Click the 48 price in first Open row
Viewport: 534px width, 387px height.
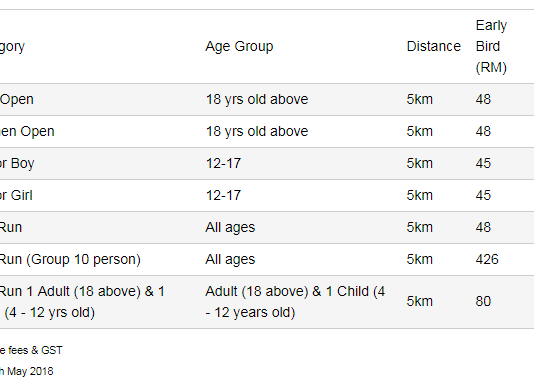tap(483, 99)
